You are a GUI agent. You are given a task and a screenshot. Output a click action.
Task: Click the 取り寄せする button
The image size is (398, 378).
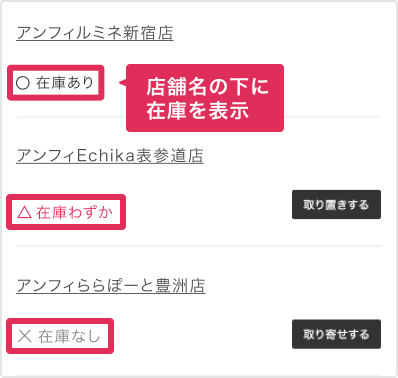point(336,334)
